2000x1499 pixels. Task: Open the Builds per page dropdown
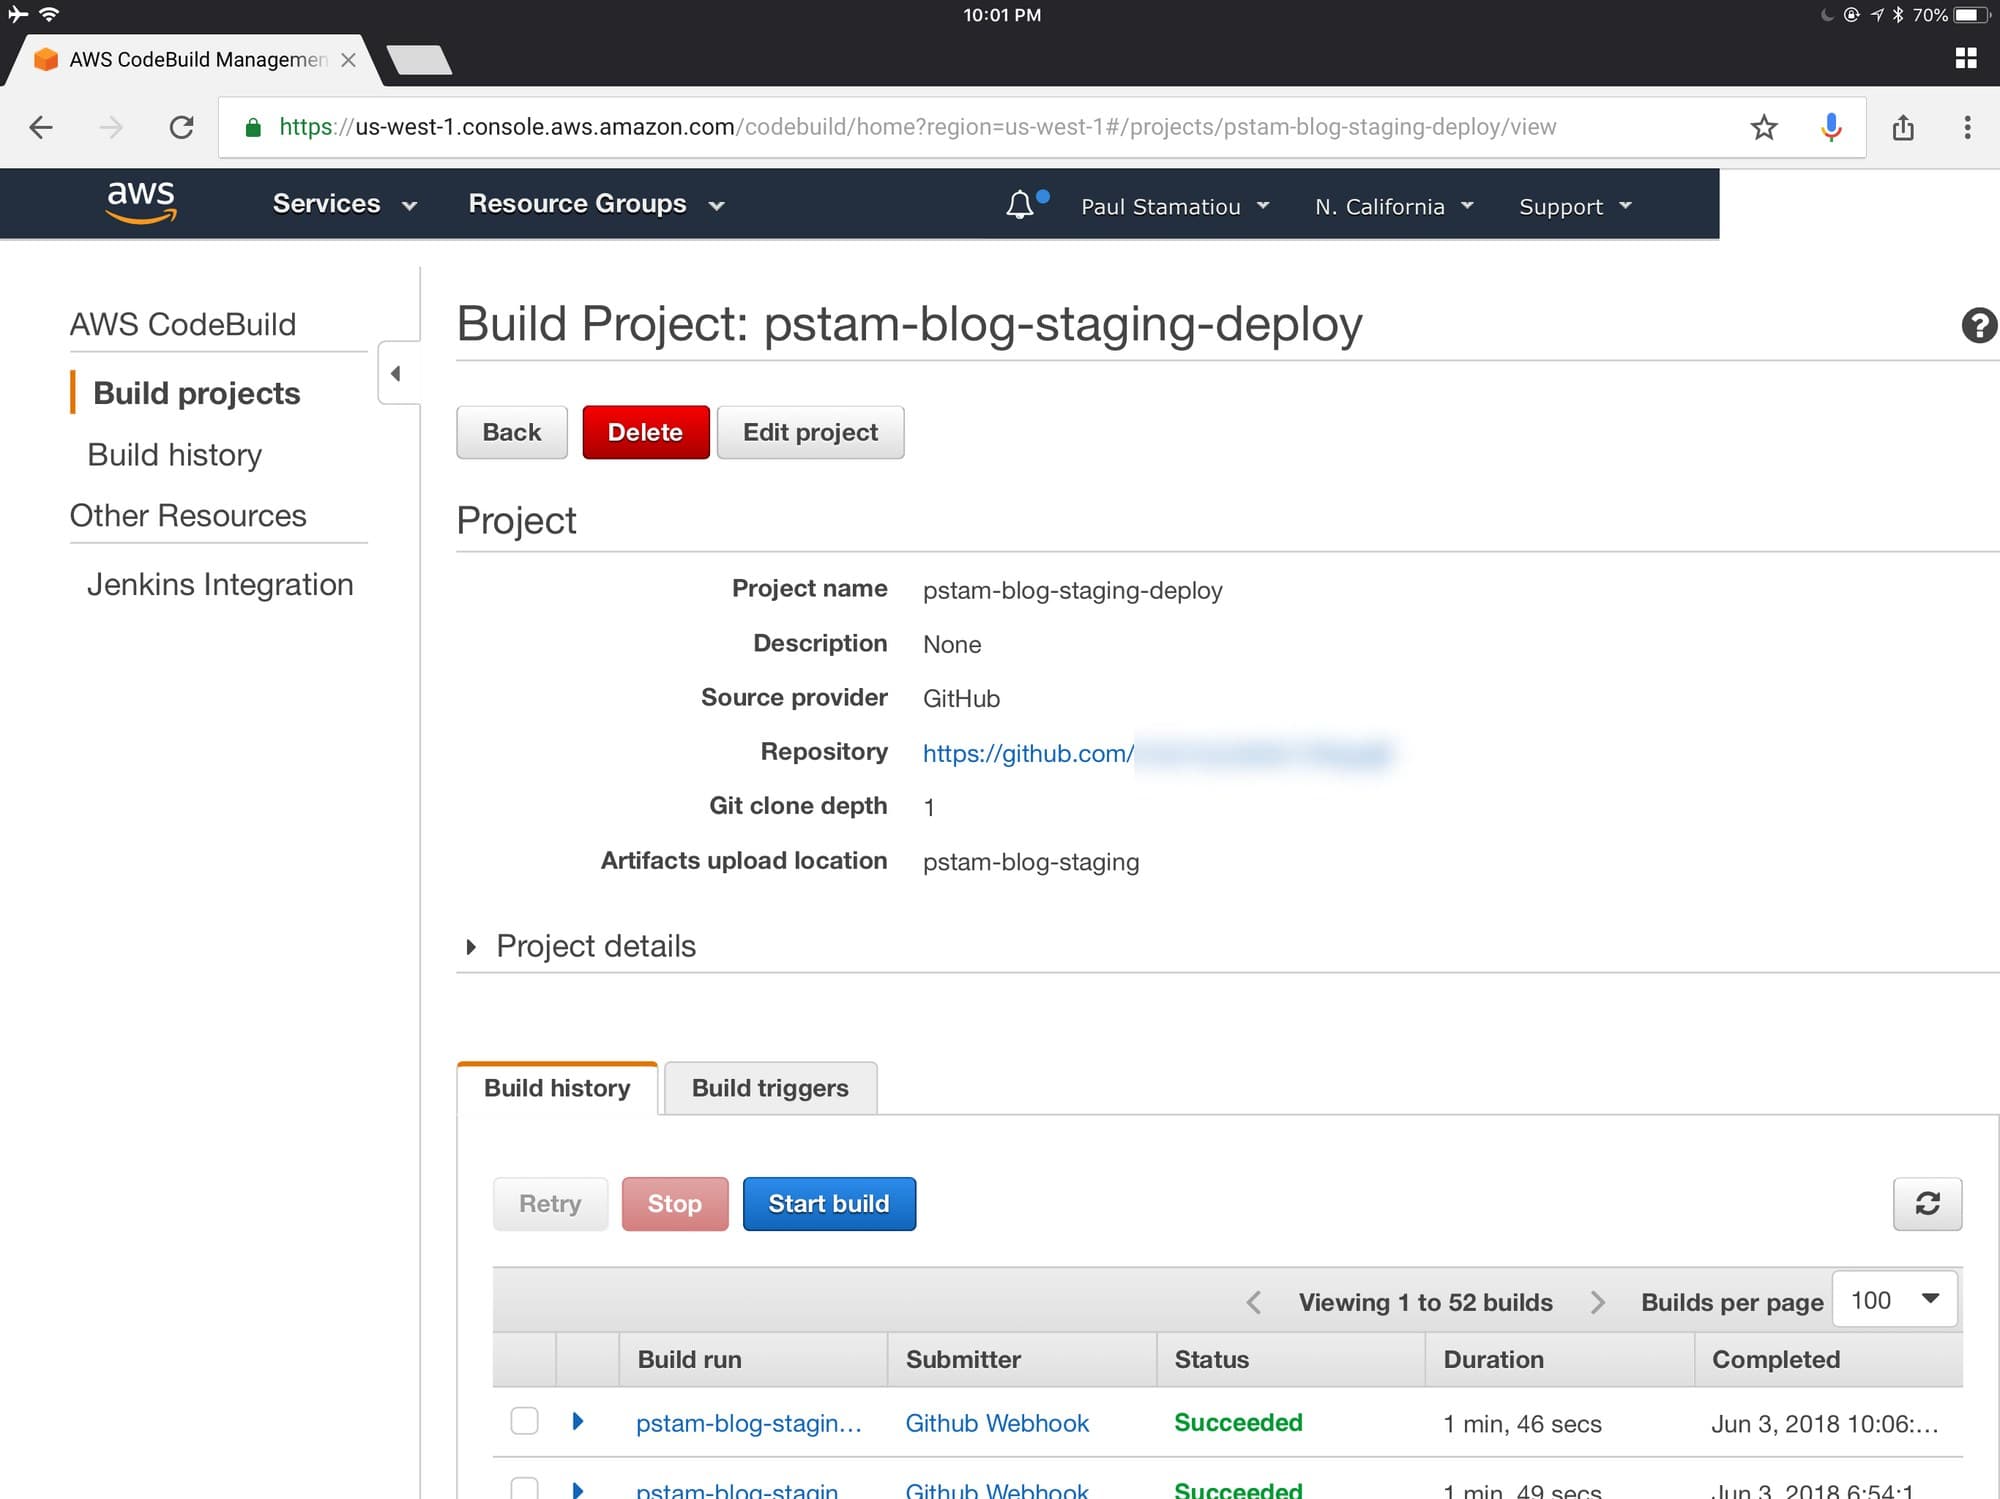coord(1894,1300)
